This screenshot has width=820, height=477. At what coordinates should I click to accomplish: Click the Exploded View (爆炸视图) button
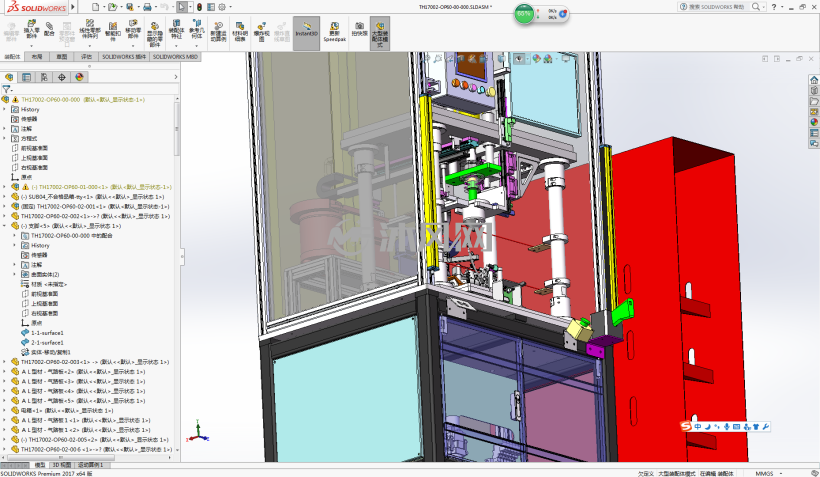tap(261, 32)
